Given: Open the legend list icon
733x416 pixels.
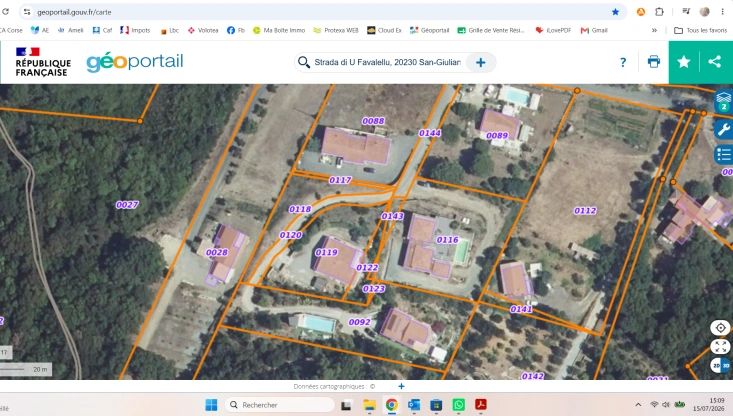Looking at the screenshot, I should [x=724, y=155].
